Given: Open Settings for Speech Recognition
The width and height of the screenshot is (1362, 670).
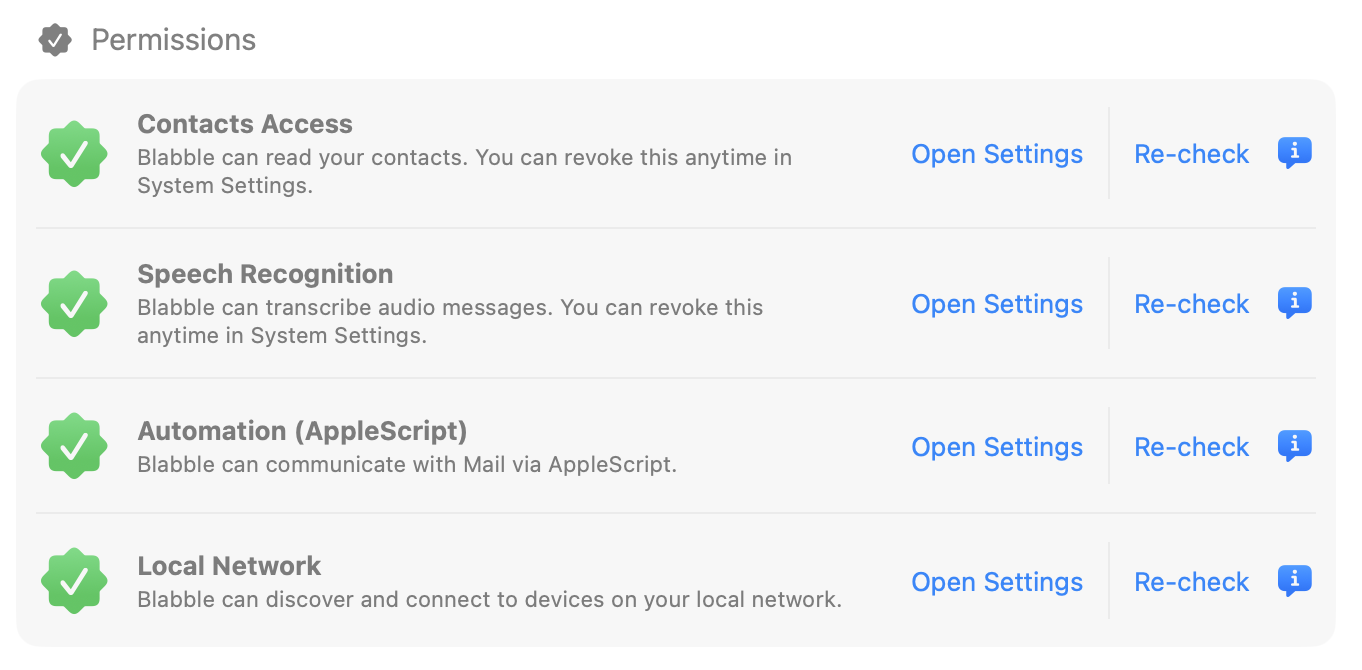Looking at the screenshot, I should pos(996,304).
